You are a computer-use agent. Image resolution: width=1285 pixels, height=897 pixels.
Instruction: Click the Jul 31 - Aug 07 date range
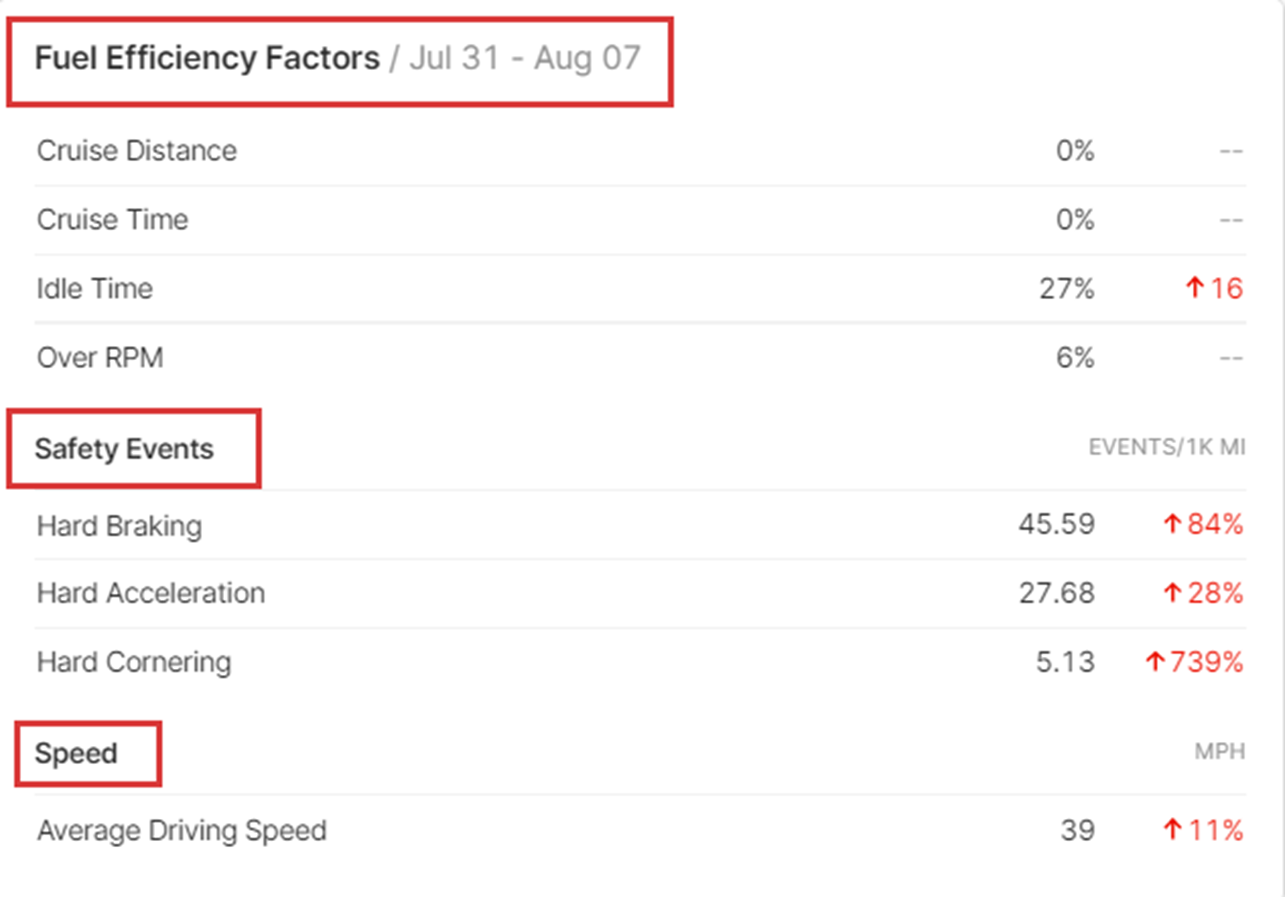click(x=524, y=58)
